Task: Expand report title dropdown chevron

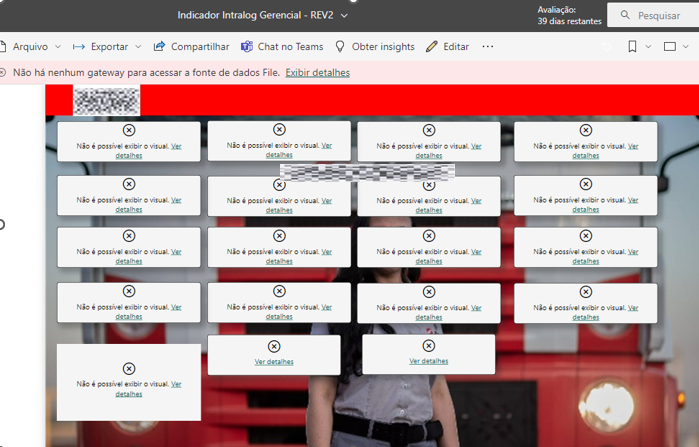Action: (344, 16)
